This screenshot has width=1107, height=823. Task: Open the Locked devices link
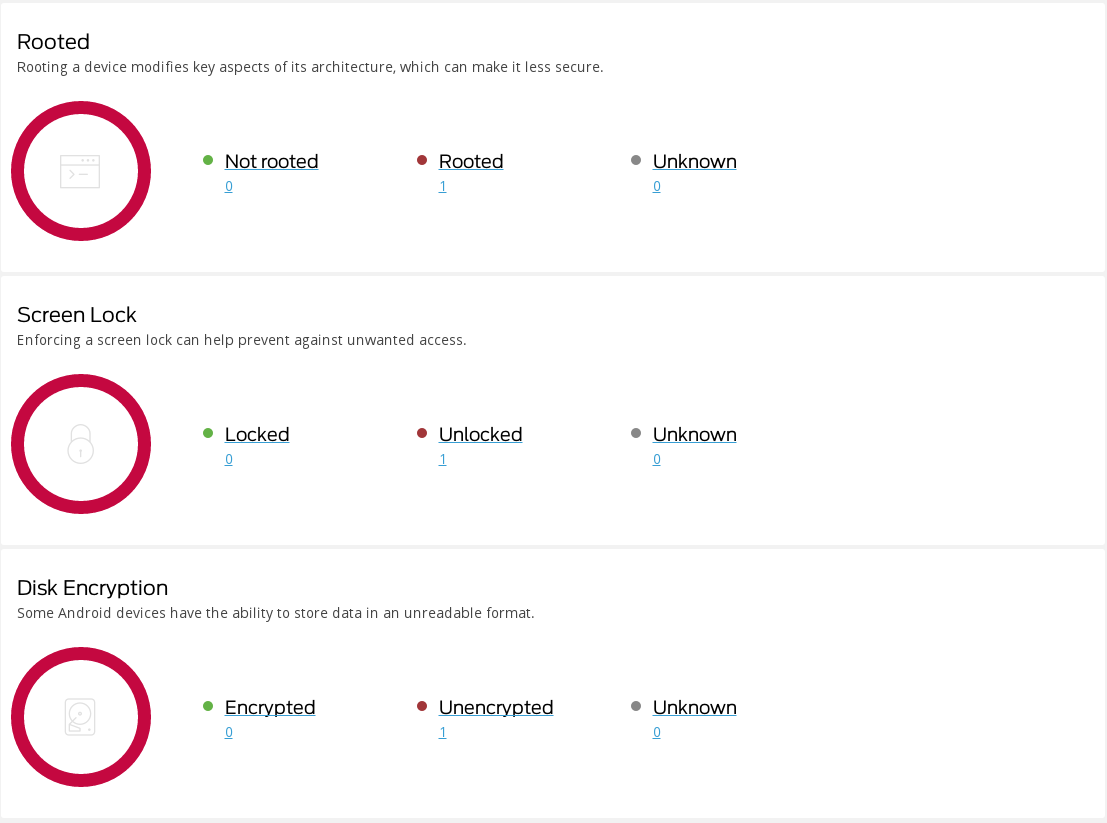(x=257, y=435)
